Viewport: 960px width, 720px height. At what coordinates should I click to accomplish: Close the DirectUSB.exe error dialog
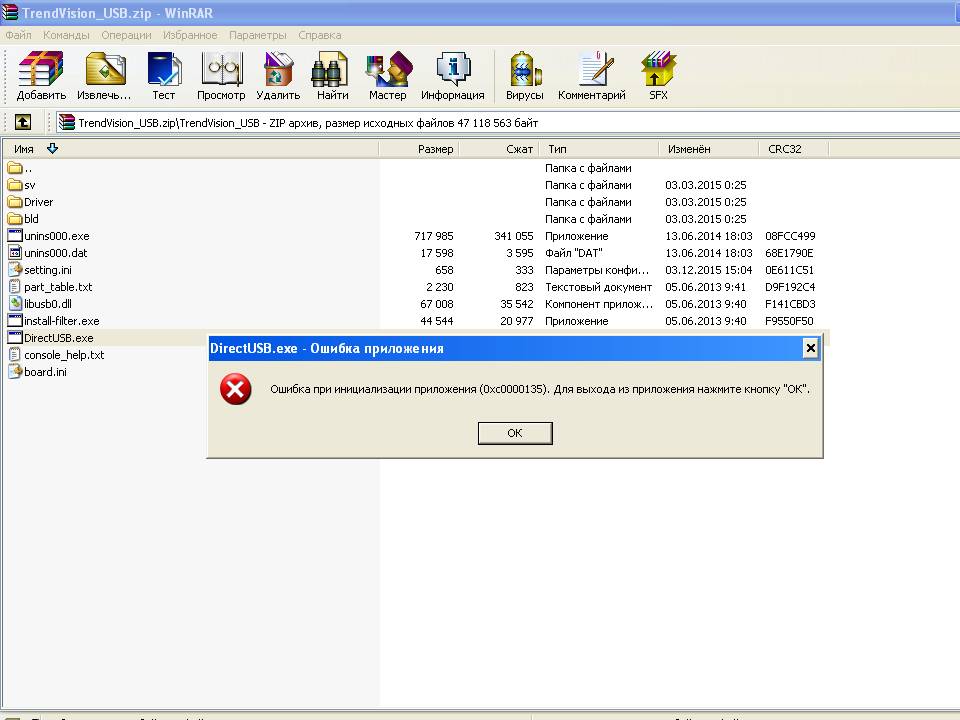tap(810, 348)
